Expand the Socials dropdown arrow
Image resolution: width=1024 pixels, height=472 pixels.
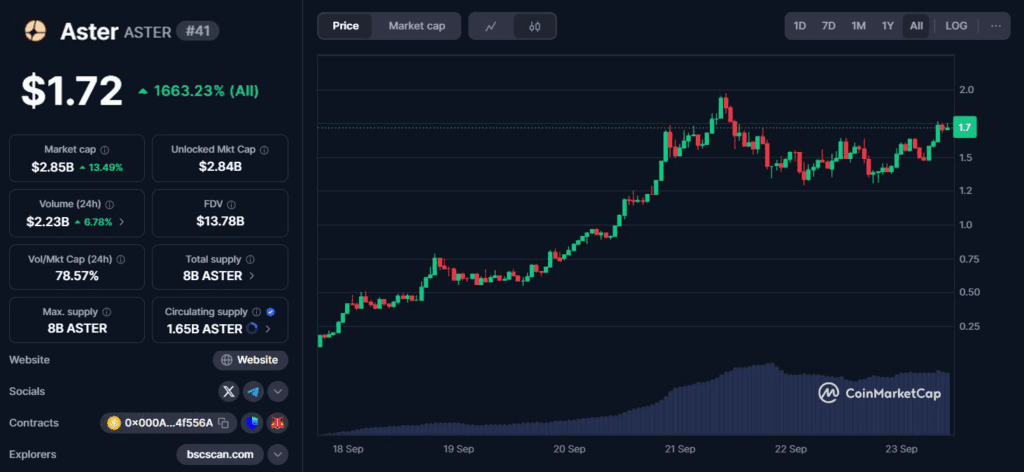pyautogui.click(x=278, y=392)
